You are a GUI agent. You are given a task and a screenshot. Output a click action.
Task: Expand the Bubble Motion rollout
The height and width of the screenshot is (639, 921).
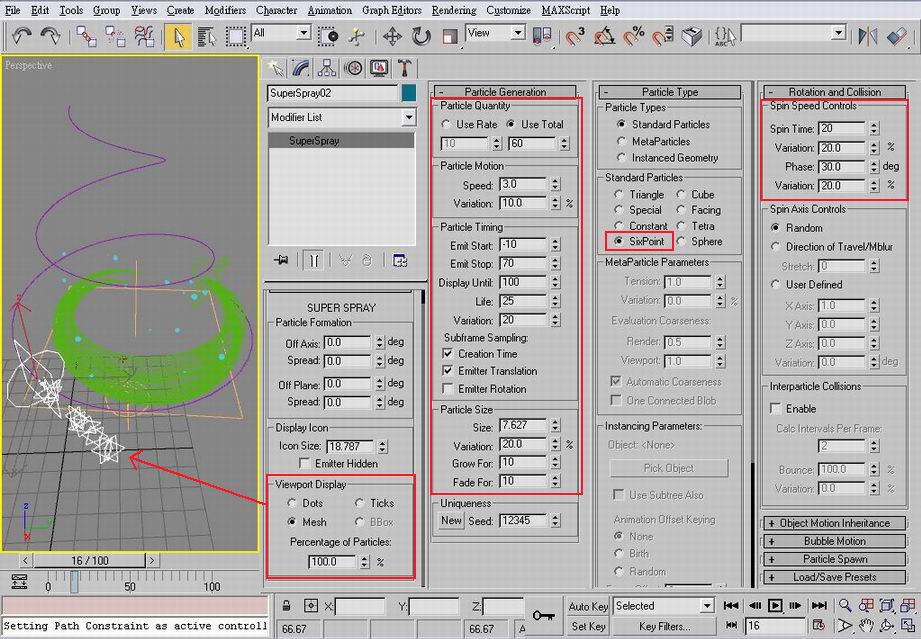835,541
